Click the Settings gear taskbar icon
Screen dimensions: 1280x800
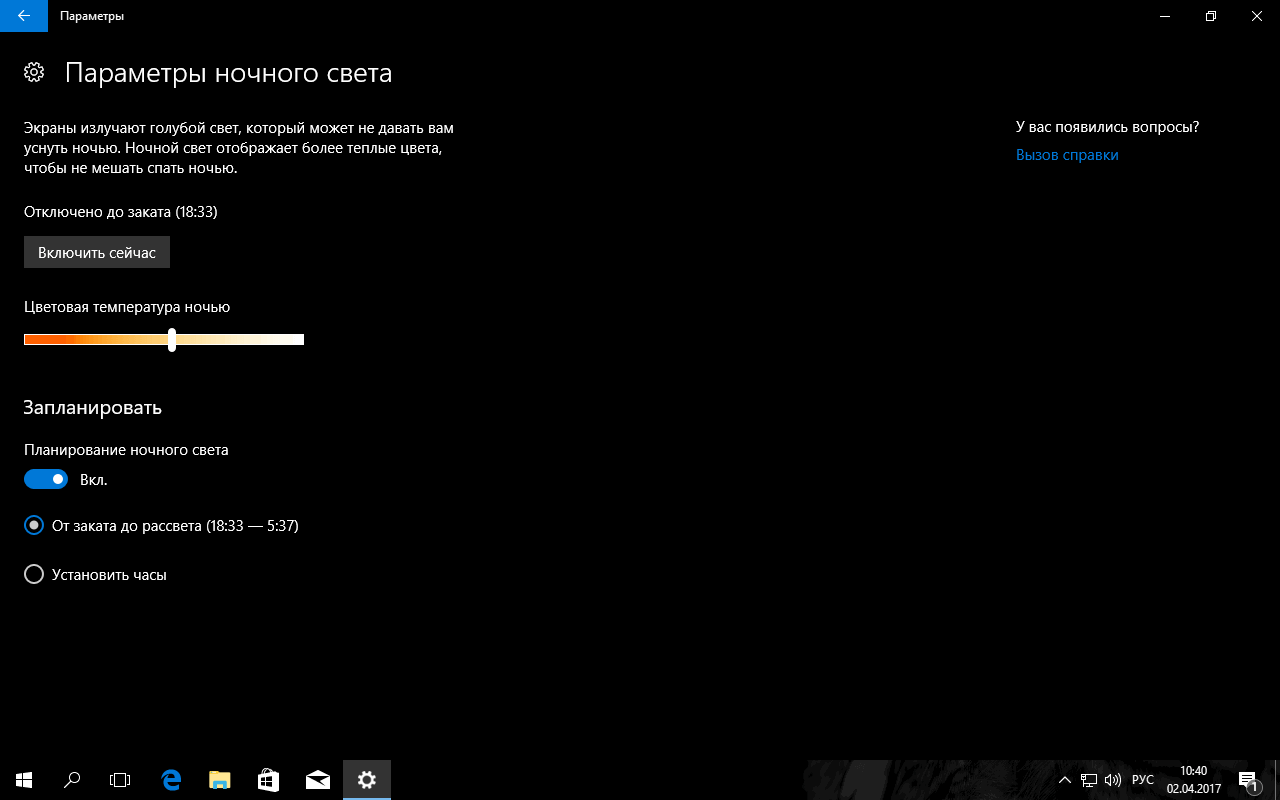pos(367,780)
